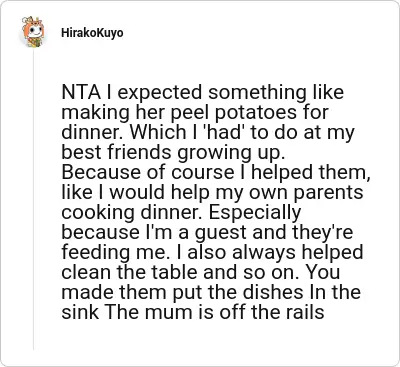
Task: Click the words "clean the table"
Action: pyautogui.click(x=130, y=272)
